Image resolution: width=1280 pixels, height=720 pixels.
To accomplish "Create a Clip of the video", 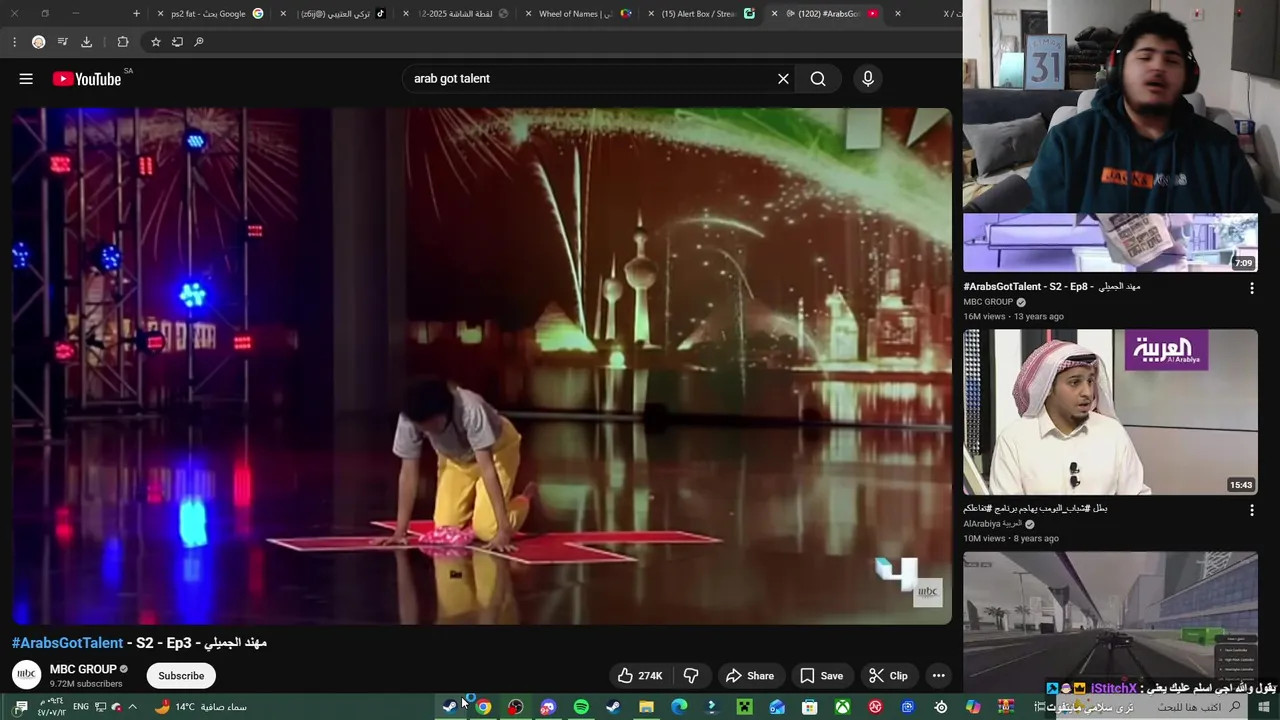I will click(888, 676).
